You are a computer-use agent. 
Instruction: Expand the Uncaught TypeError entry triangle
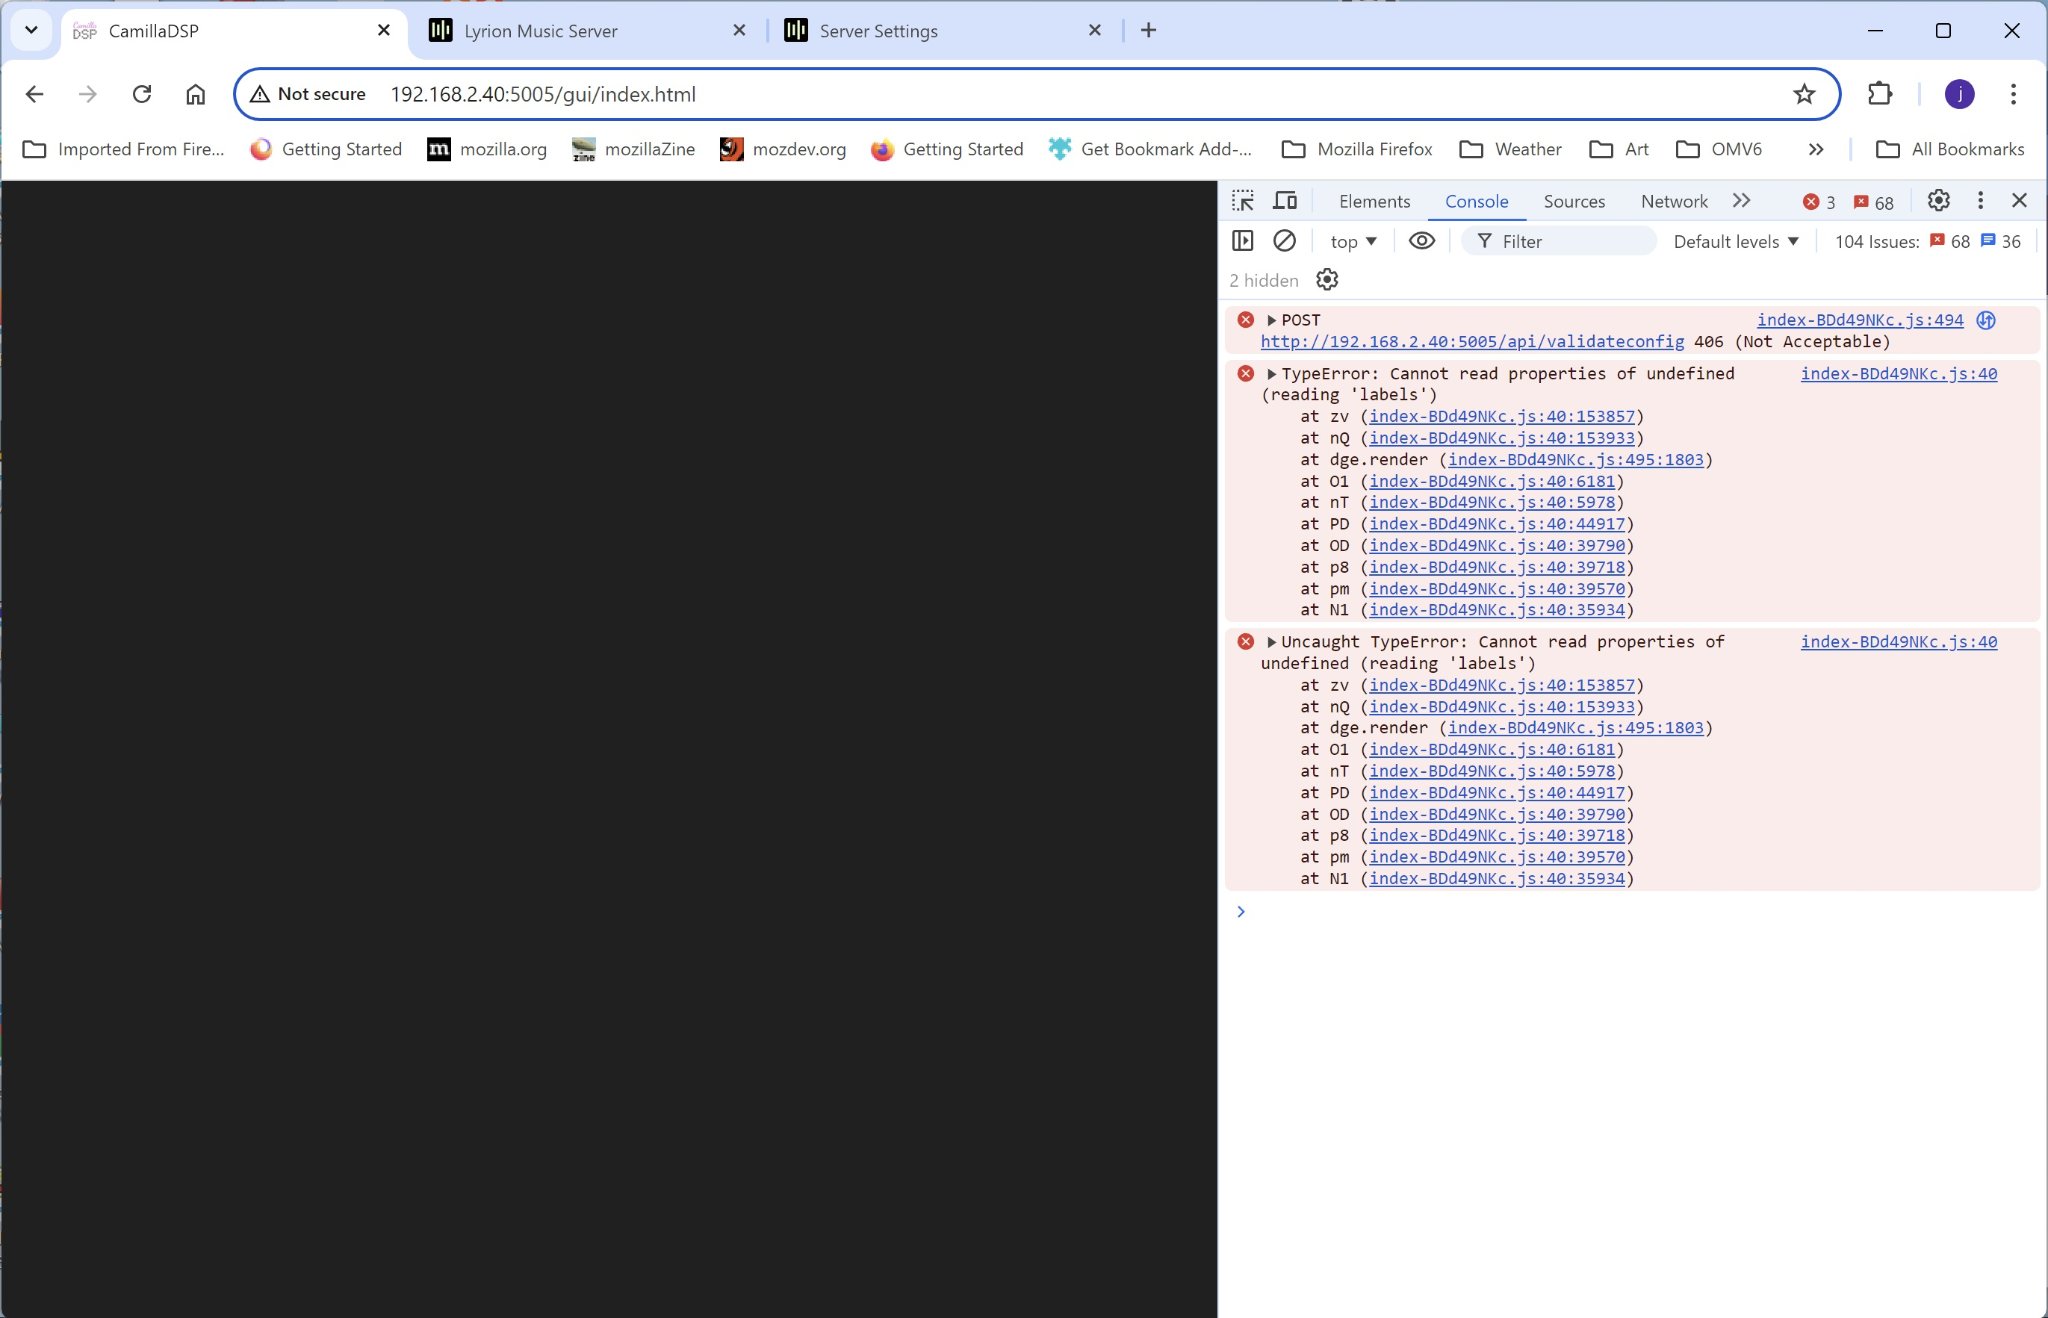1271,642
